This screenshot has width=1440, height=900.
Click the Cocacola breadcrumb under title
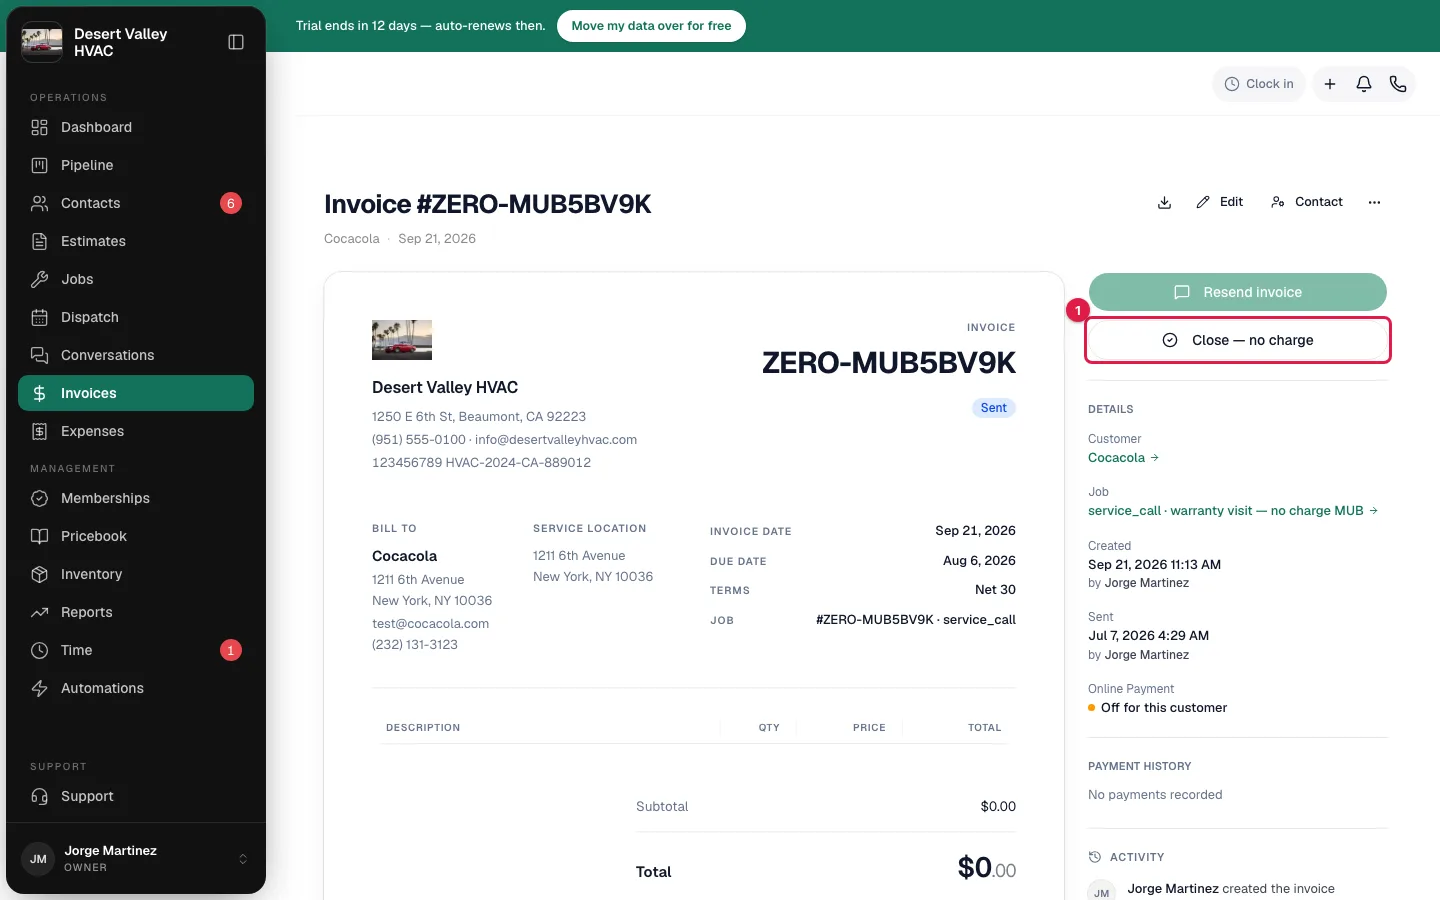[352, 239]
